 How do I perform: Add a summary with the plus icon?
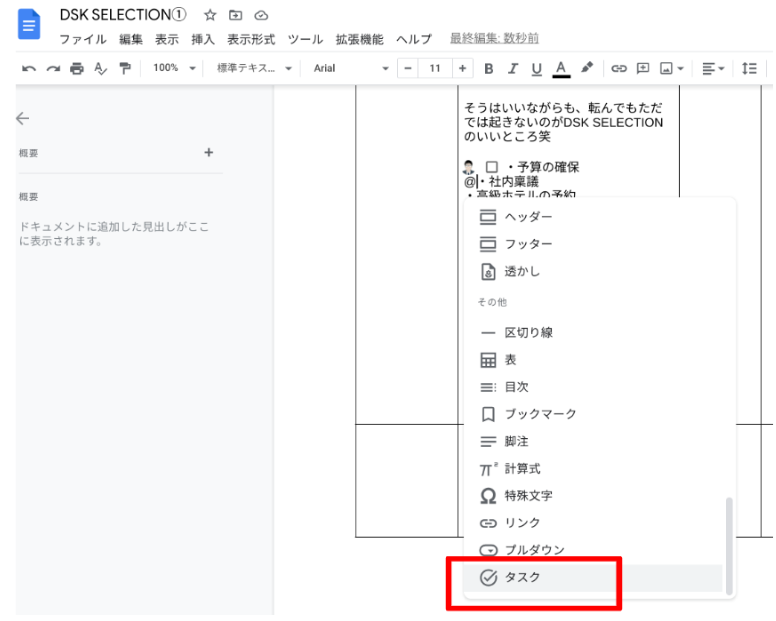click(209, 152)
